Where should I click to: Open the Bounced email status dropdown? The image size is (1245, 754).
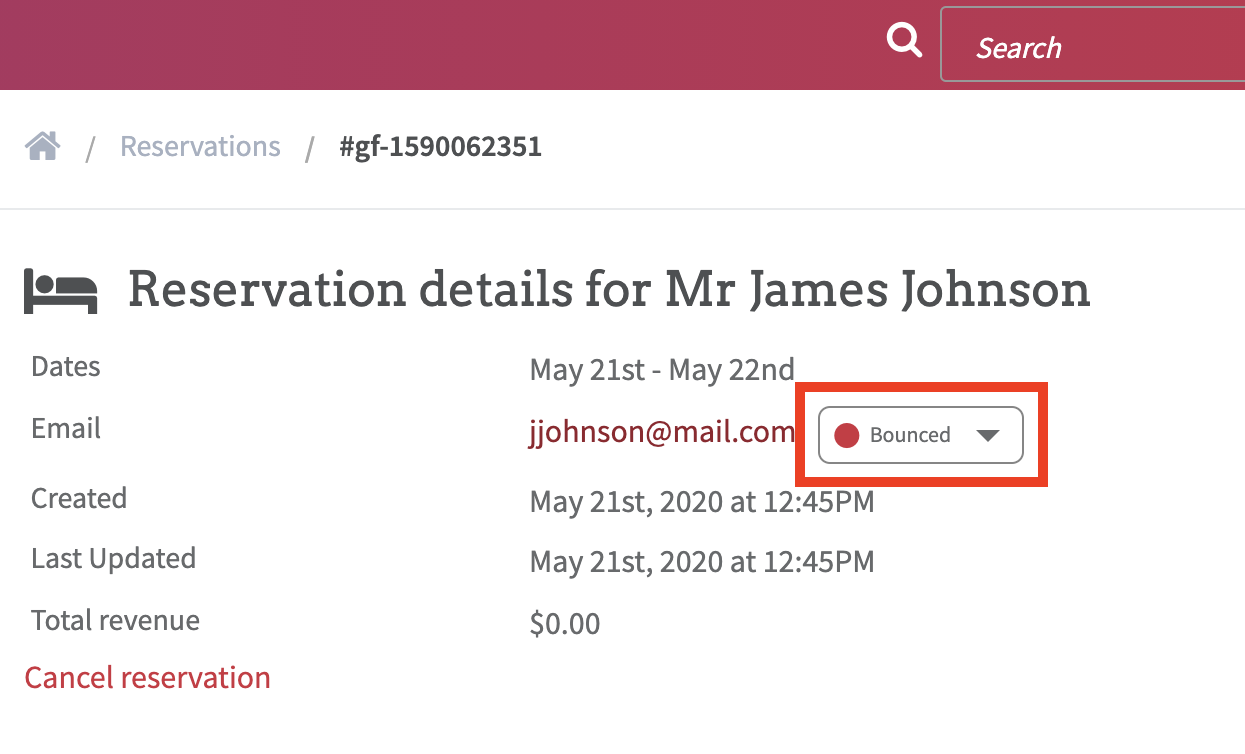tap(920, 435)
